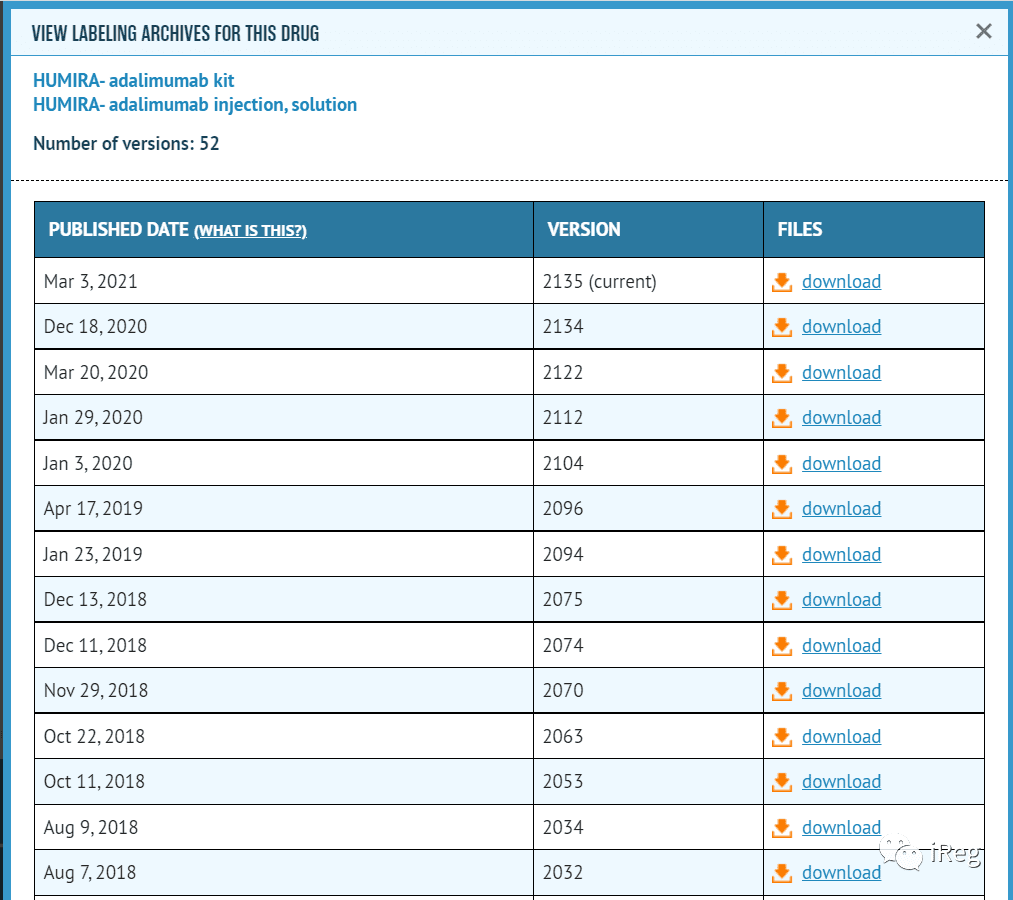Image resolution: width=1013 pixels, height=900 pixels.
Task: Click the '2134' version cell
Action: point(649,326)
